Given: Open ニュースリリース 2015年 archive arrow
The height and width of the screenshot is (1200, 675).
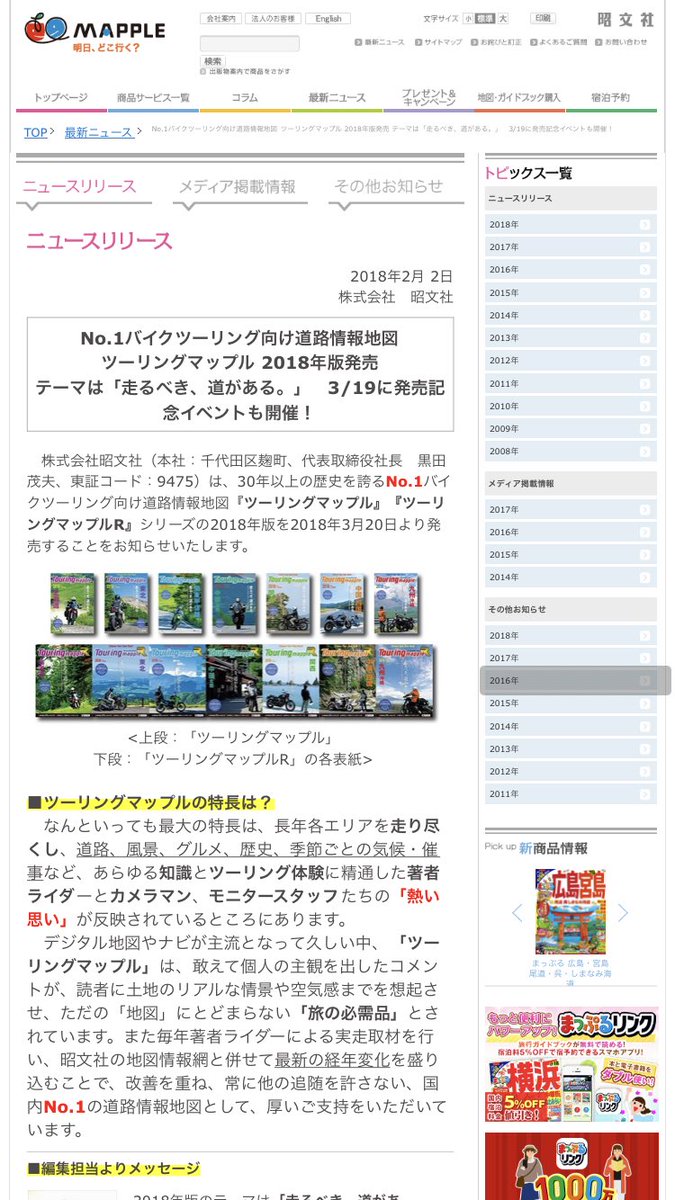Looking at the screenshot, I should [644, 293].
